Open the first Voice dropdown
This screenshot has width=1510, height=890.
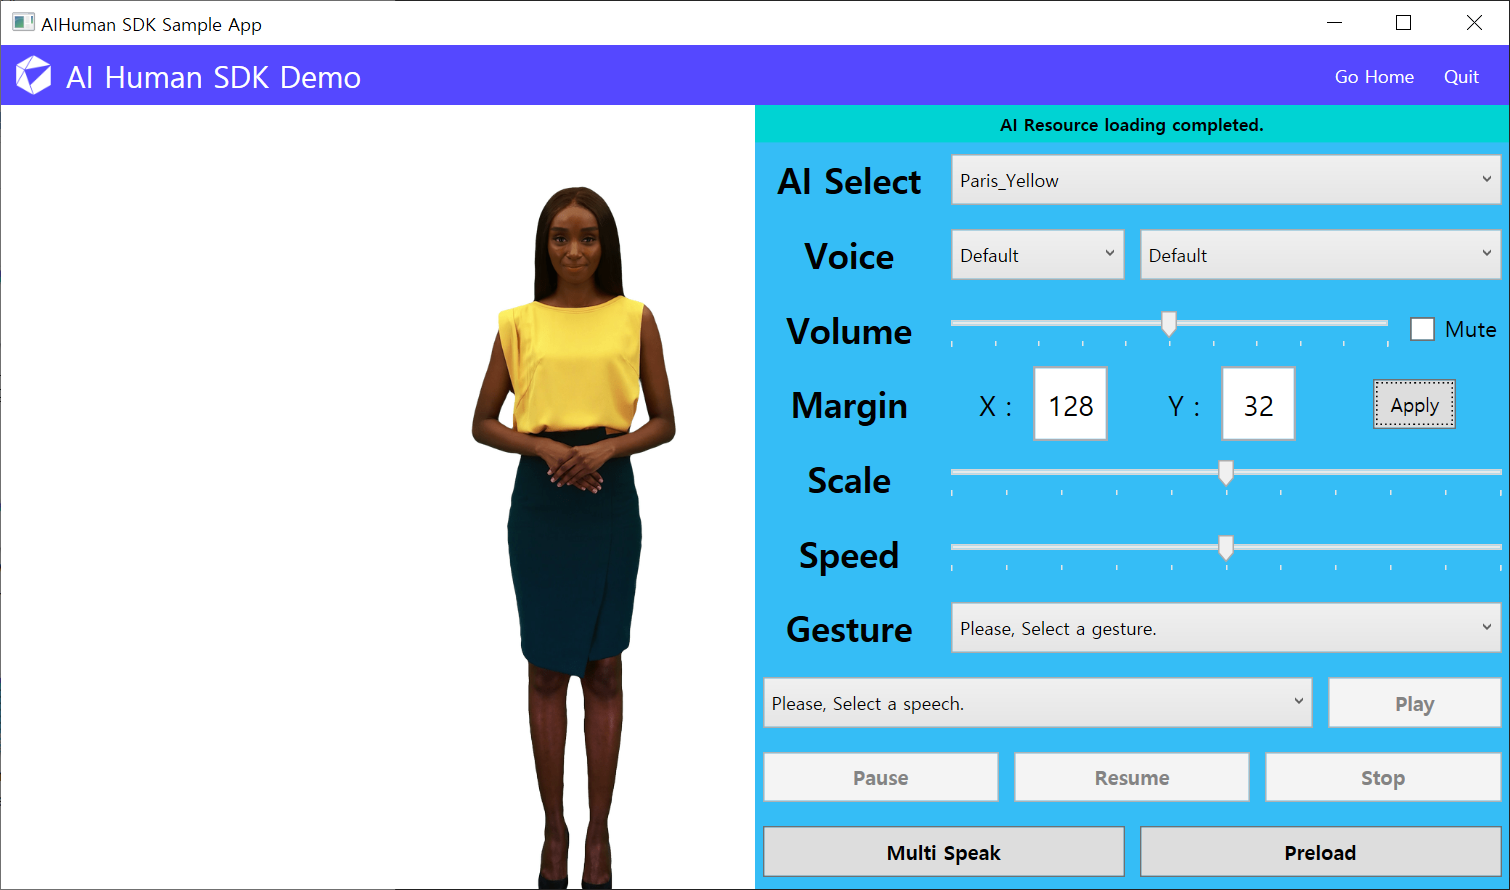(x=1037, y=255)
